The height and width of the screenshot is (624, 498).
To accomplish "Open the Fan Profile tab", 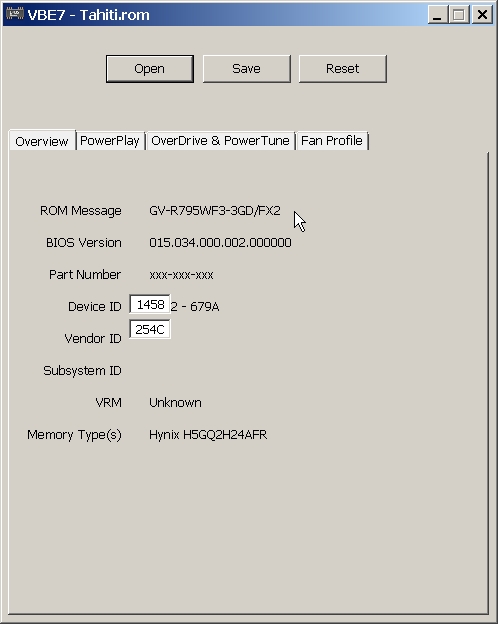I will 332,141.
